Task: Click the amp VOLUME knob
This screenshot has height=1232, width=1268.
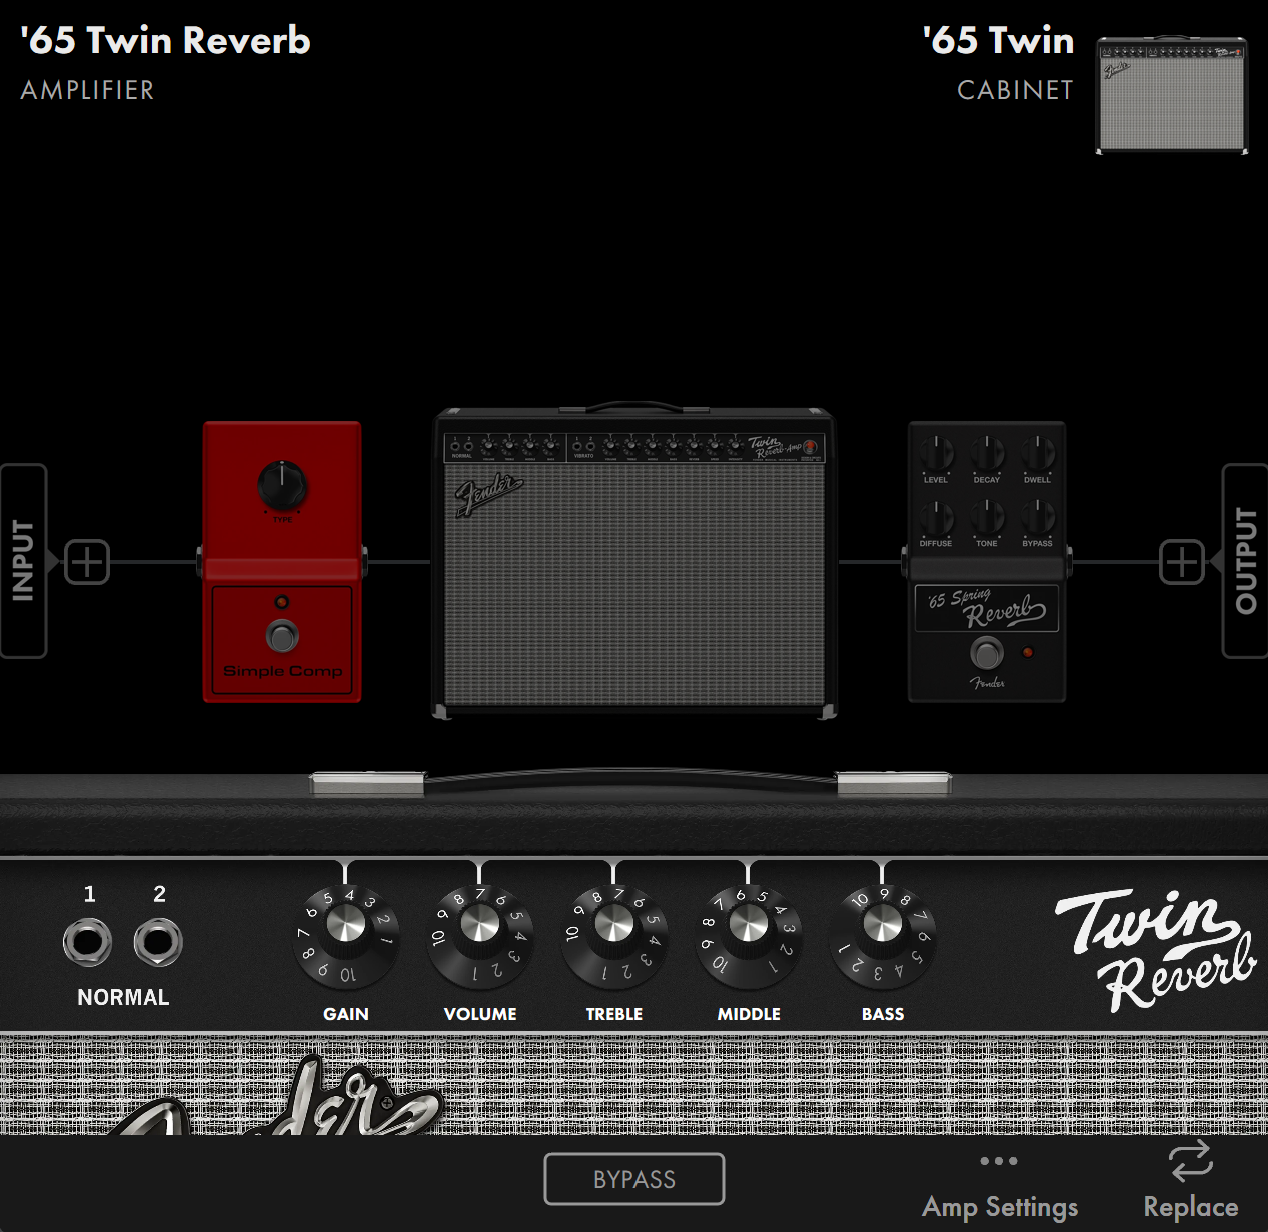Action: click(480, 937)
